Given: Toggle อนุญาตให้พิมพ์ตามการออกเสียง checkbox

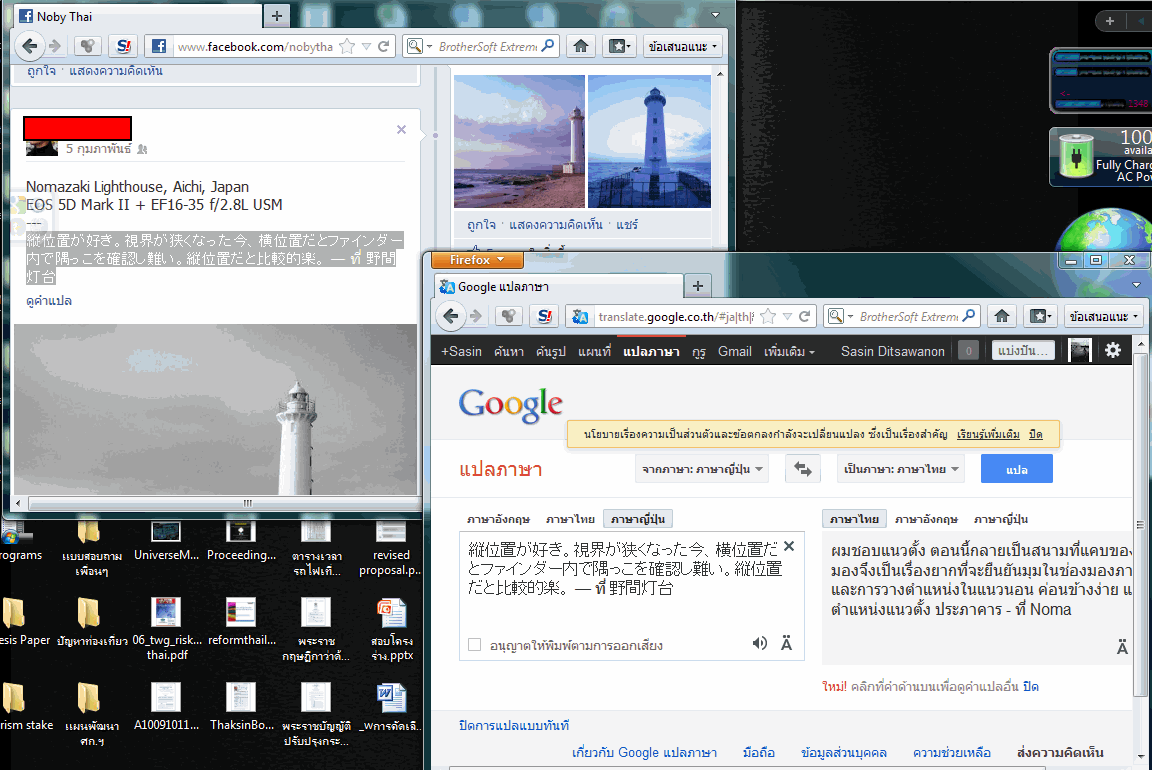Looking at the screenshot, I should [475, 645].
